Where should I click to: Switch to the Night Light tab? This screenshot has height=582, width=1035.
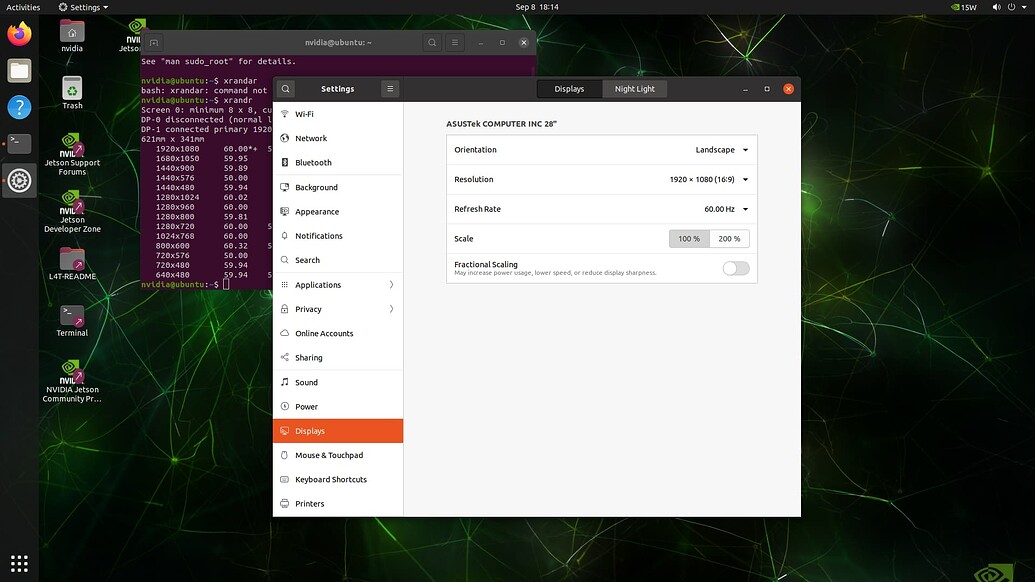634,88
